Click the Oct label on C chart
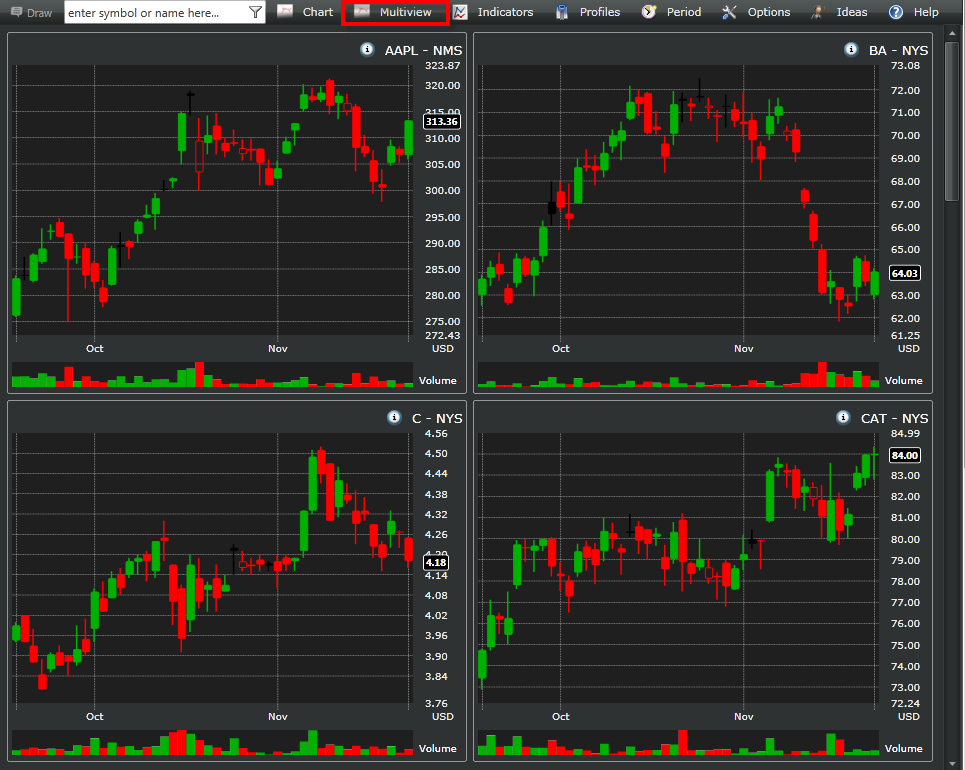965x770 pixels. (x=95, y=716)
